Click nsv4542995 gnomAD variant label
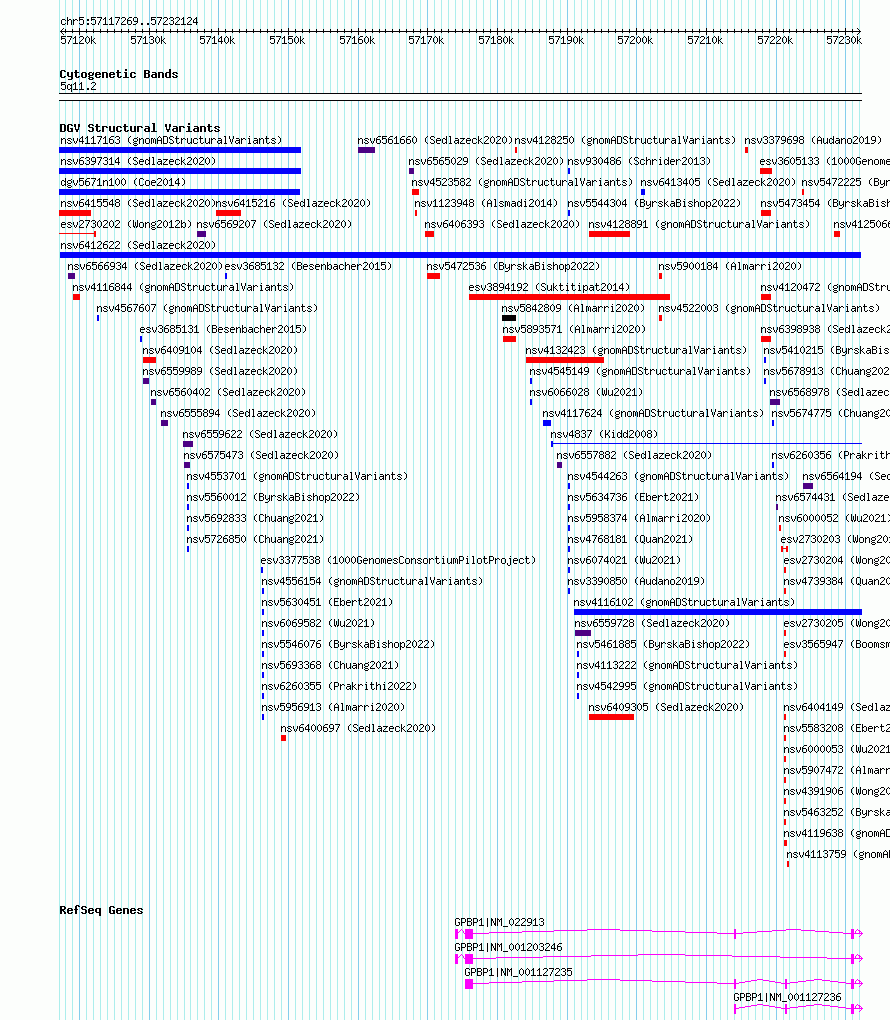 pos(687,686)
